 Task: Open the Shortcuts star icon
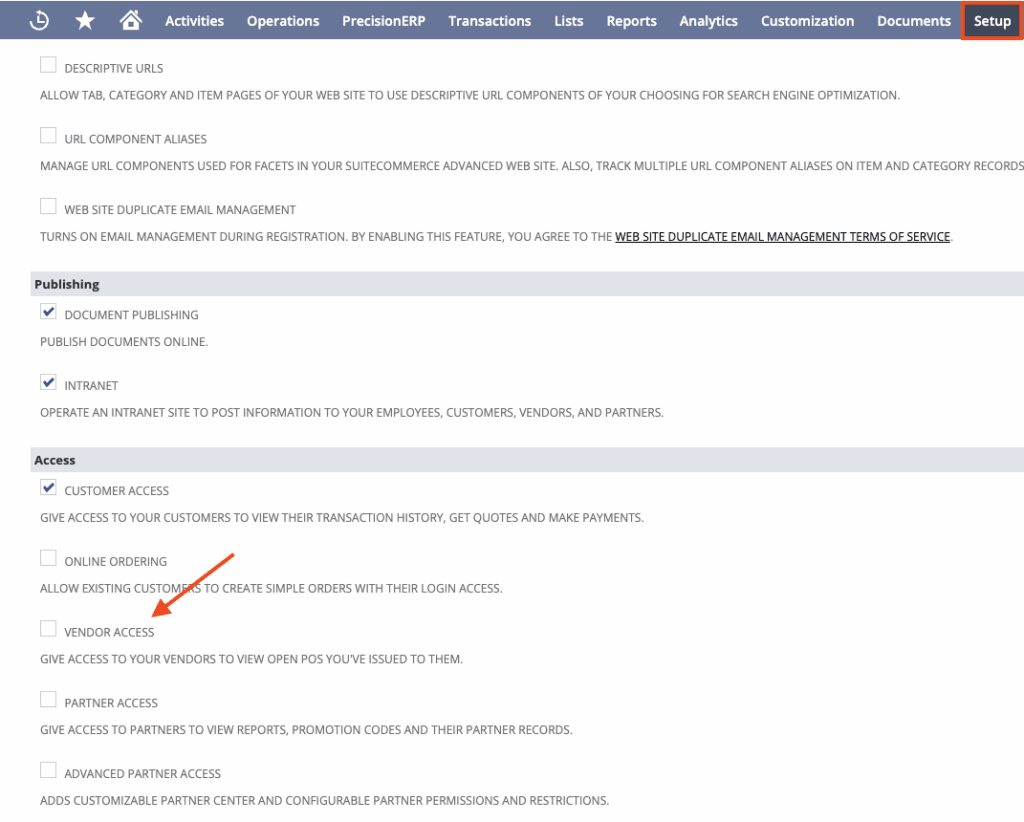click(85, 21)
